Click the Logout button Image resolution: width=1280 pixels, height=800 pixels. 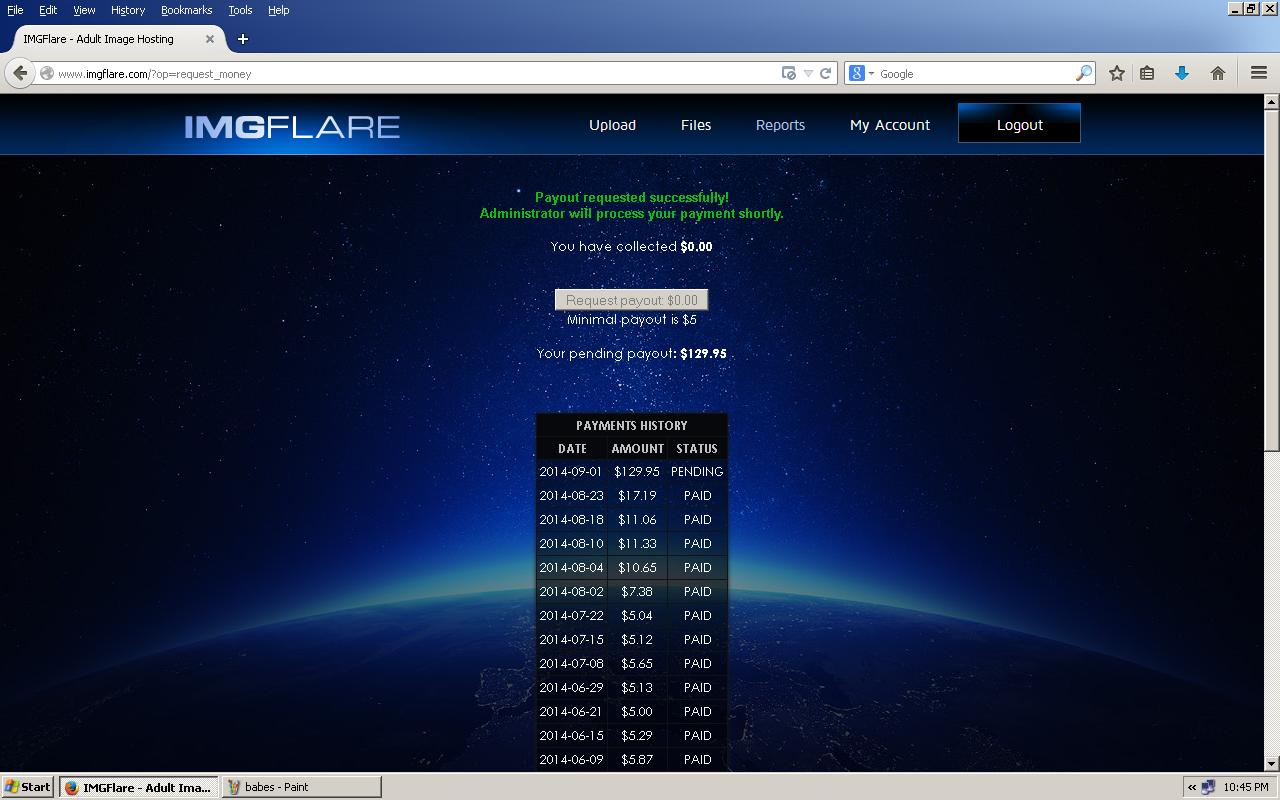pyautogui.click(x=1019, y=124)
